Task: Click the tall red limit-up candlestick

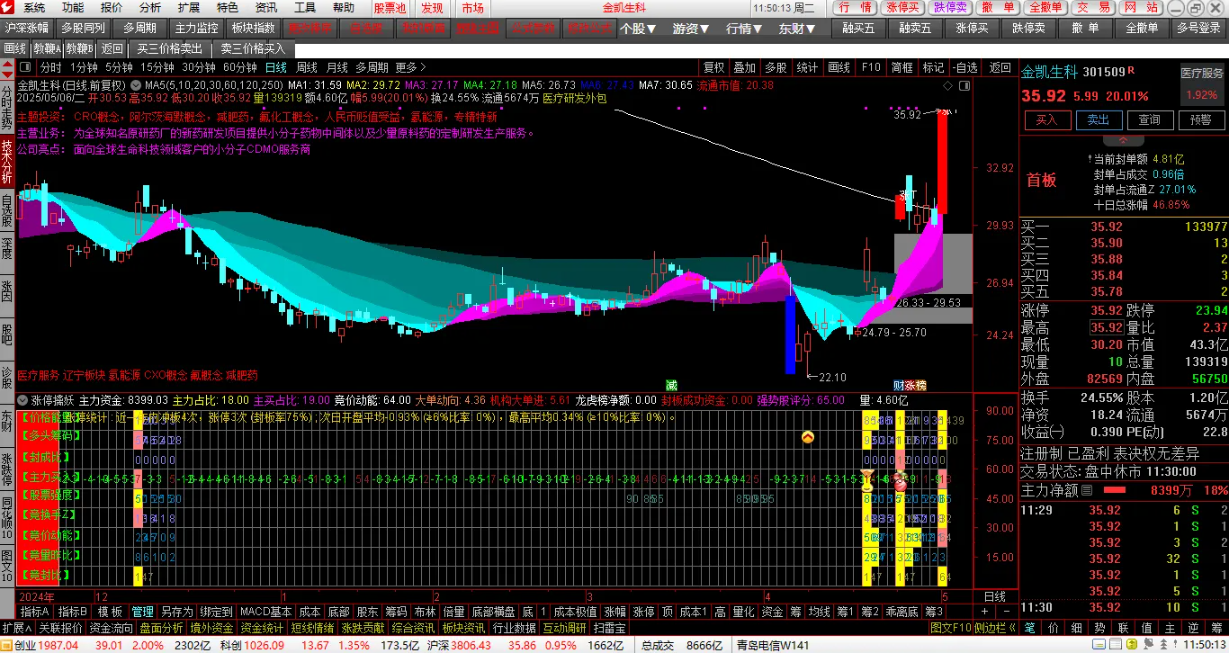Action: 942,162
